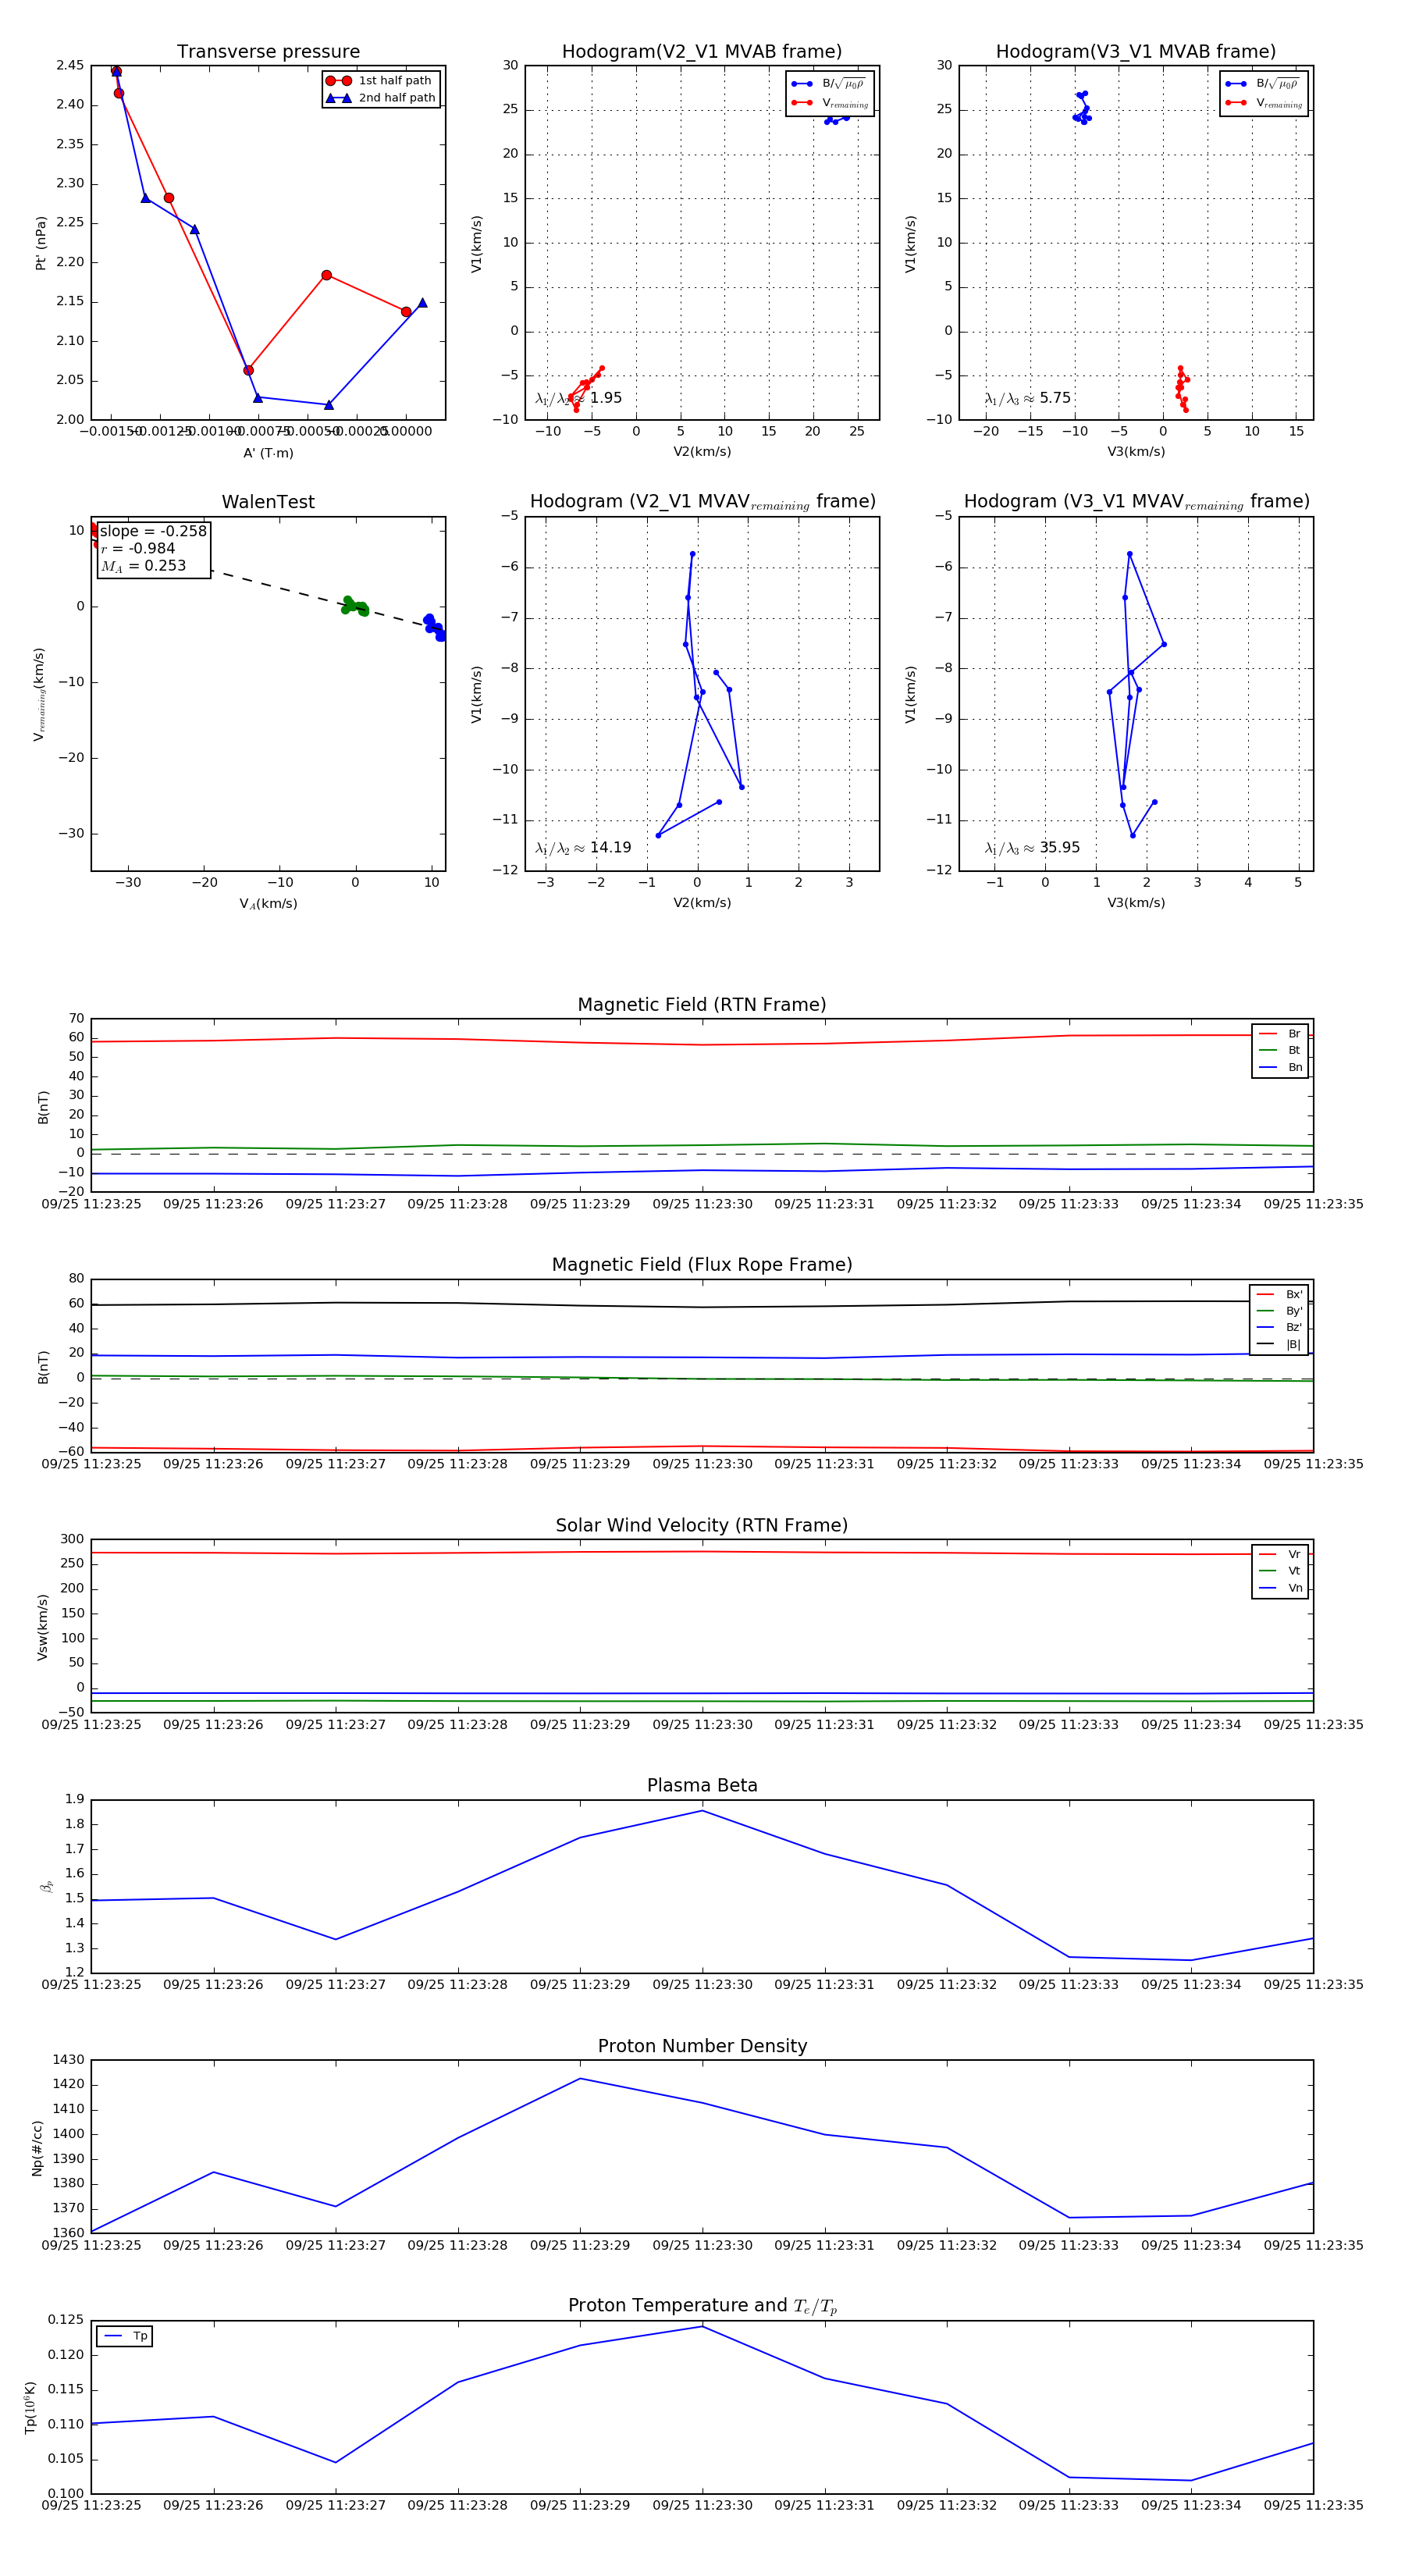The height and width of the screenshot is (2576, 1405).
Task: Click the "A' (T·m)" x-axis label
Action: [x=268, y=453]
